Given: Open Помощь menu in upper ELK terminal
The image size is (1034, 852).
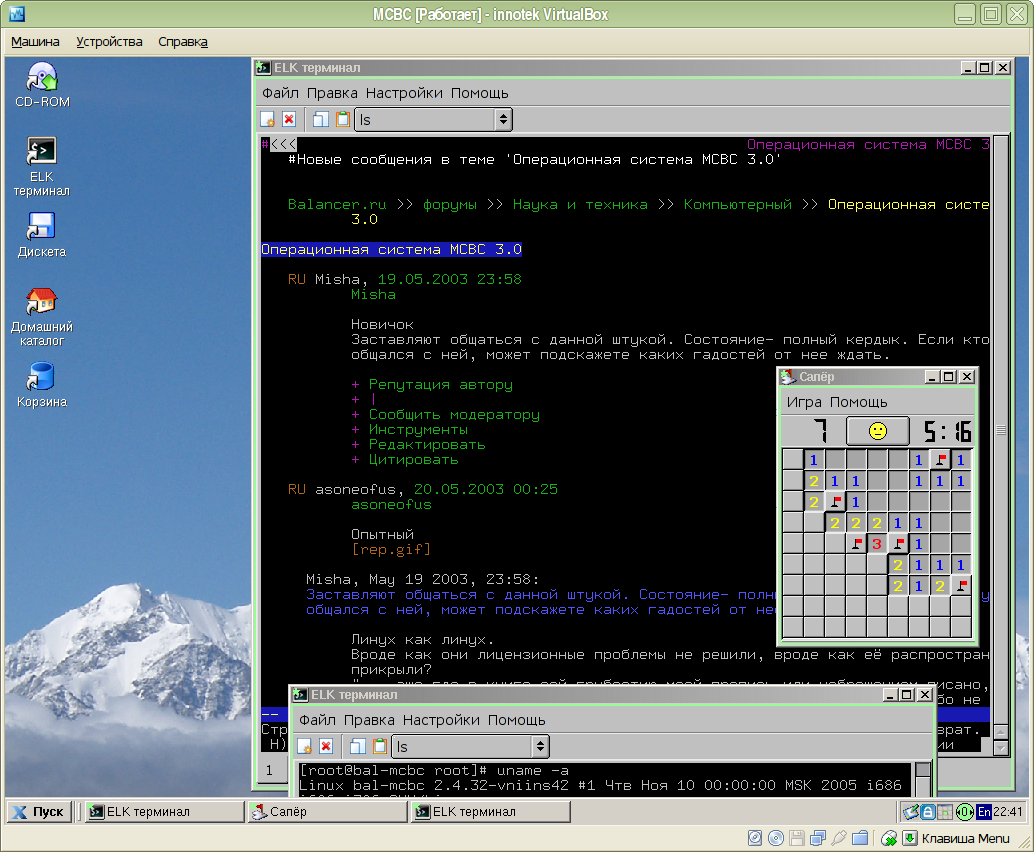Looking at the screenshot, I should point(479,93).
